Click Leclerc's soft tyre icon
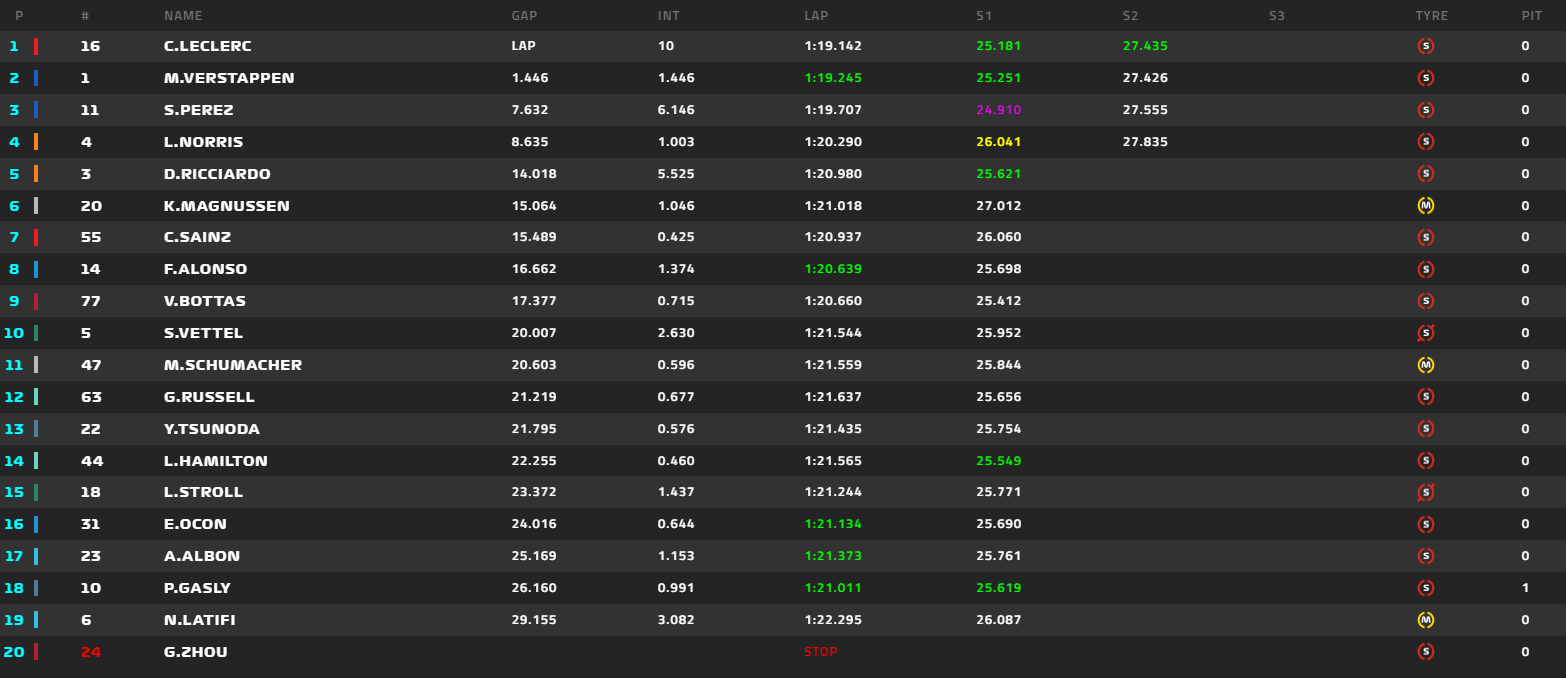Viewport: 1566px width, 678px height. click(x=1426, y=46)
